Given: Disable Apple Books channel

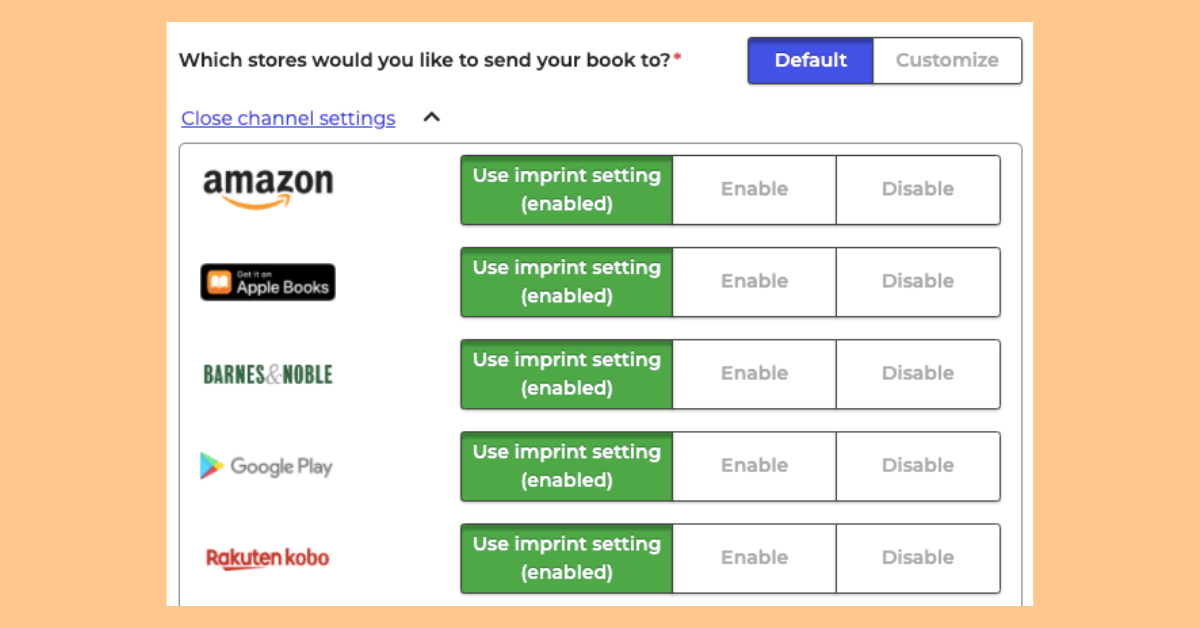Looking at the screenshot, I should click(918, 281).
